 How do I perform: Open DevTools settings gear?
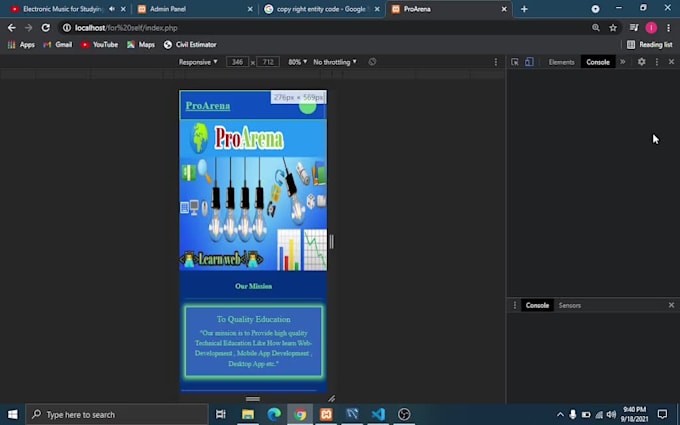pyautogui.click(x=641, y=62)
